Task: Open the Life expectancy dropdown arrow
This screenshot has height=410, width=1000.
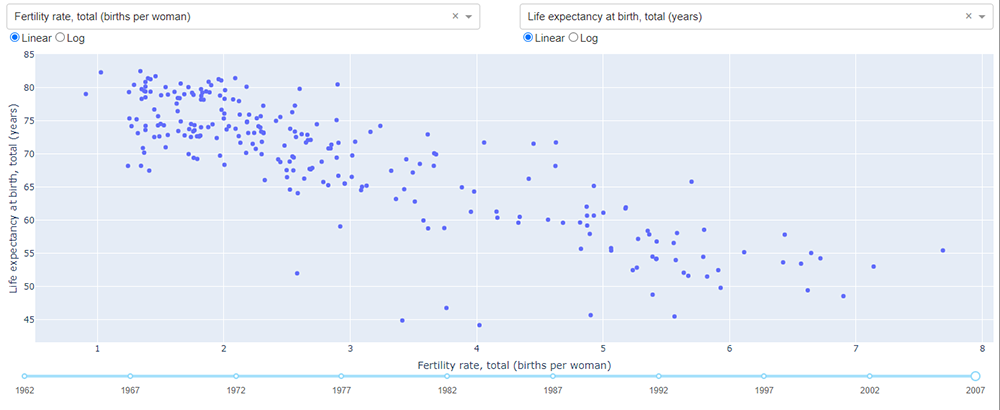Action: [x=982, y=17]
